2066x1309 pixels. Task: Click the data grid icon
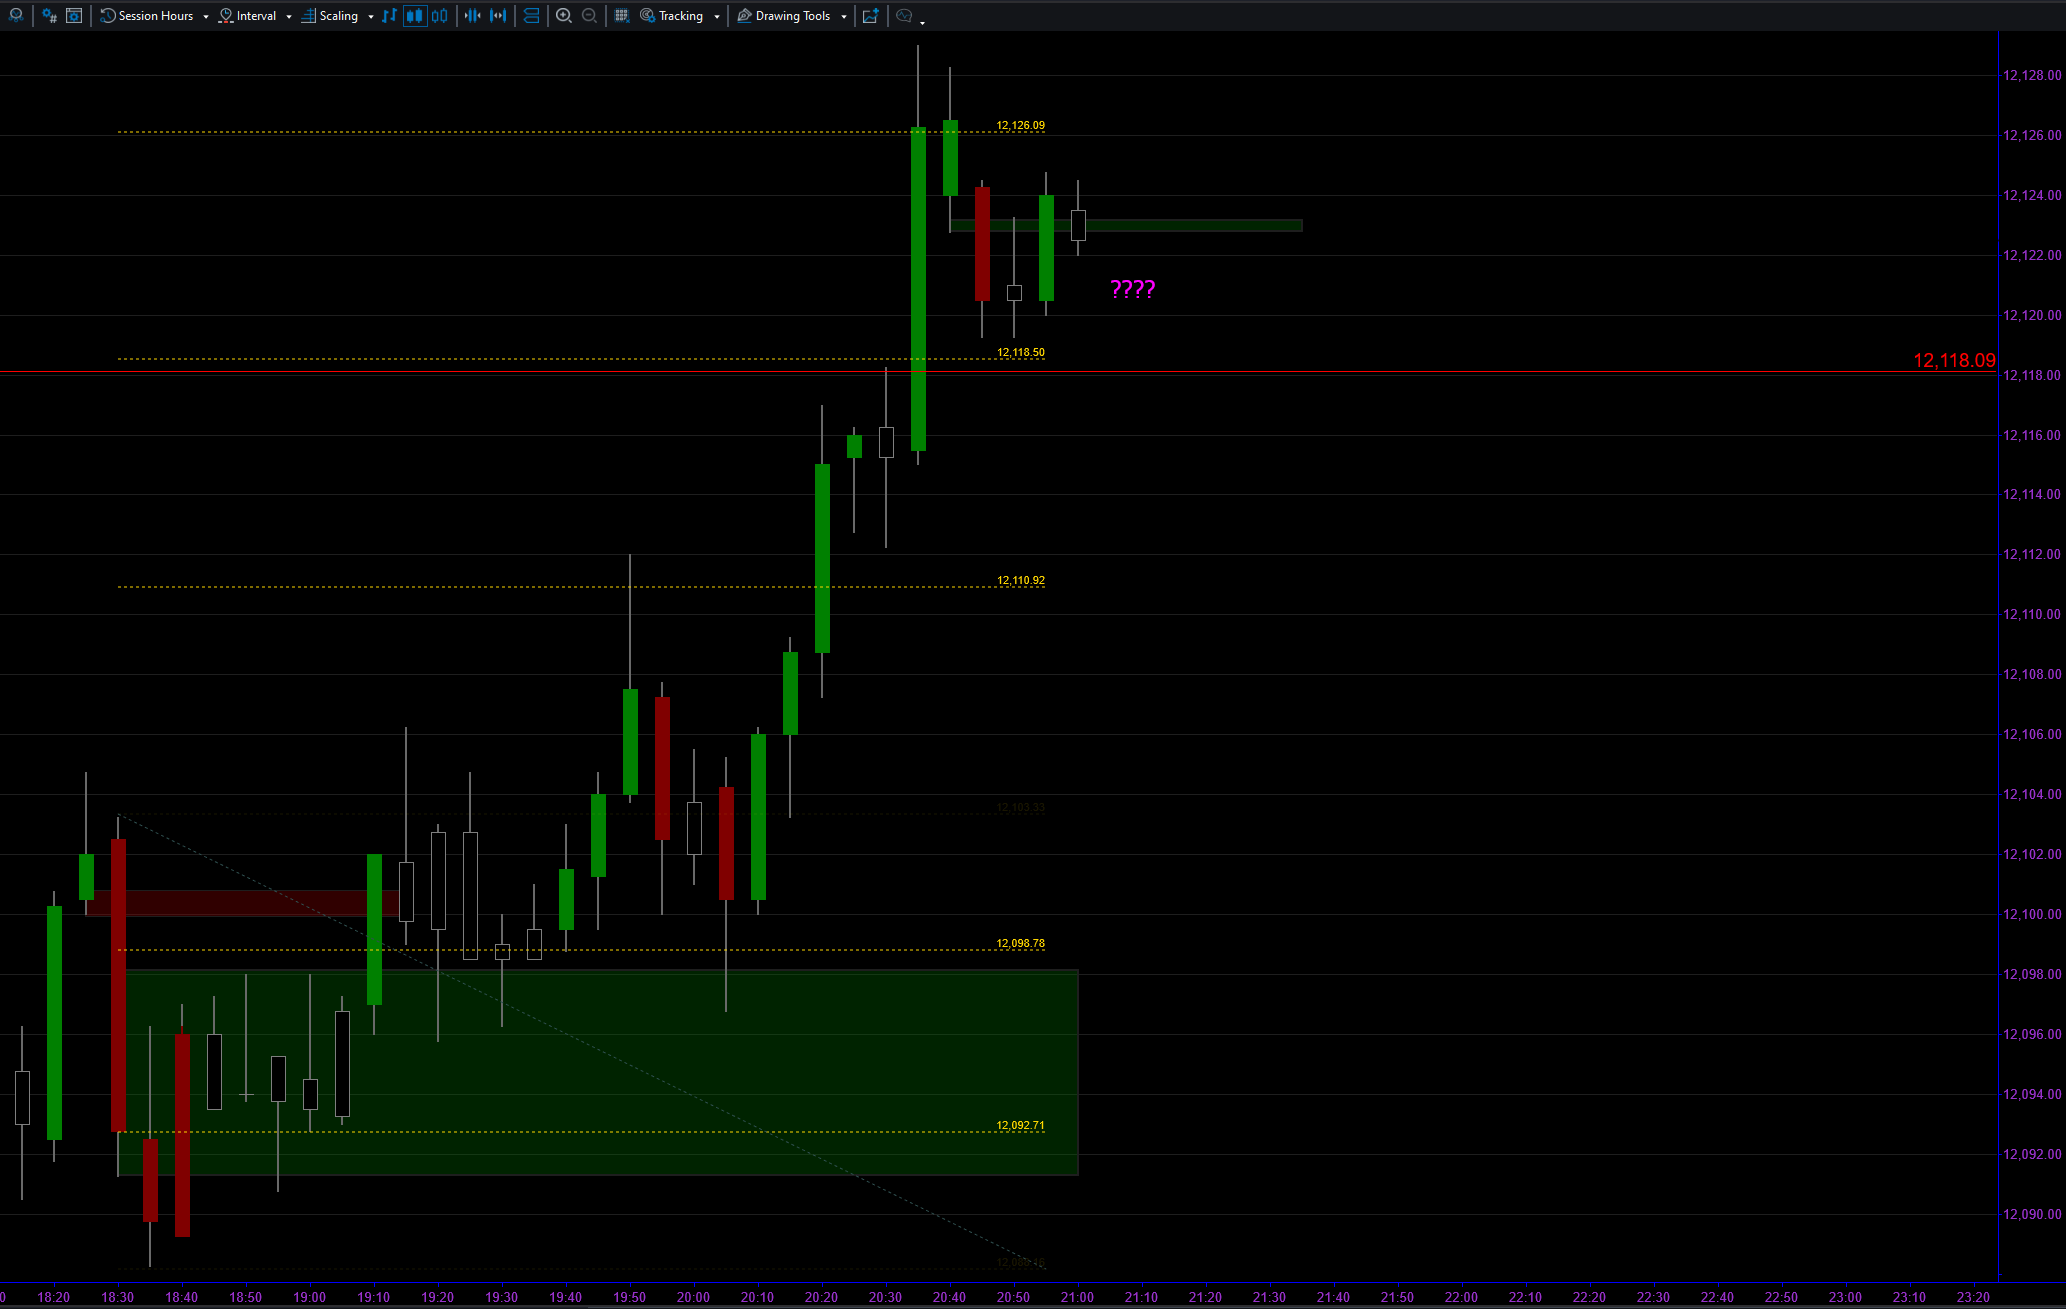622,15
